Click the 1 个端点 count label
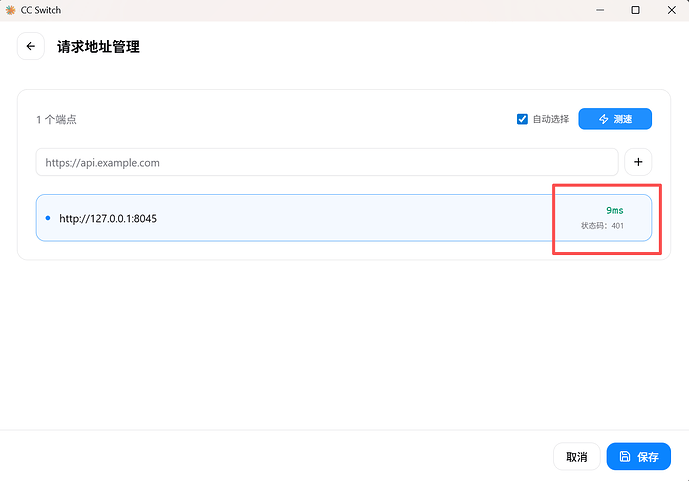The height and width of the screenshot is (481, 689). coord(56,119)
